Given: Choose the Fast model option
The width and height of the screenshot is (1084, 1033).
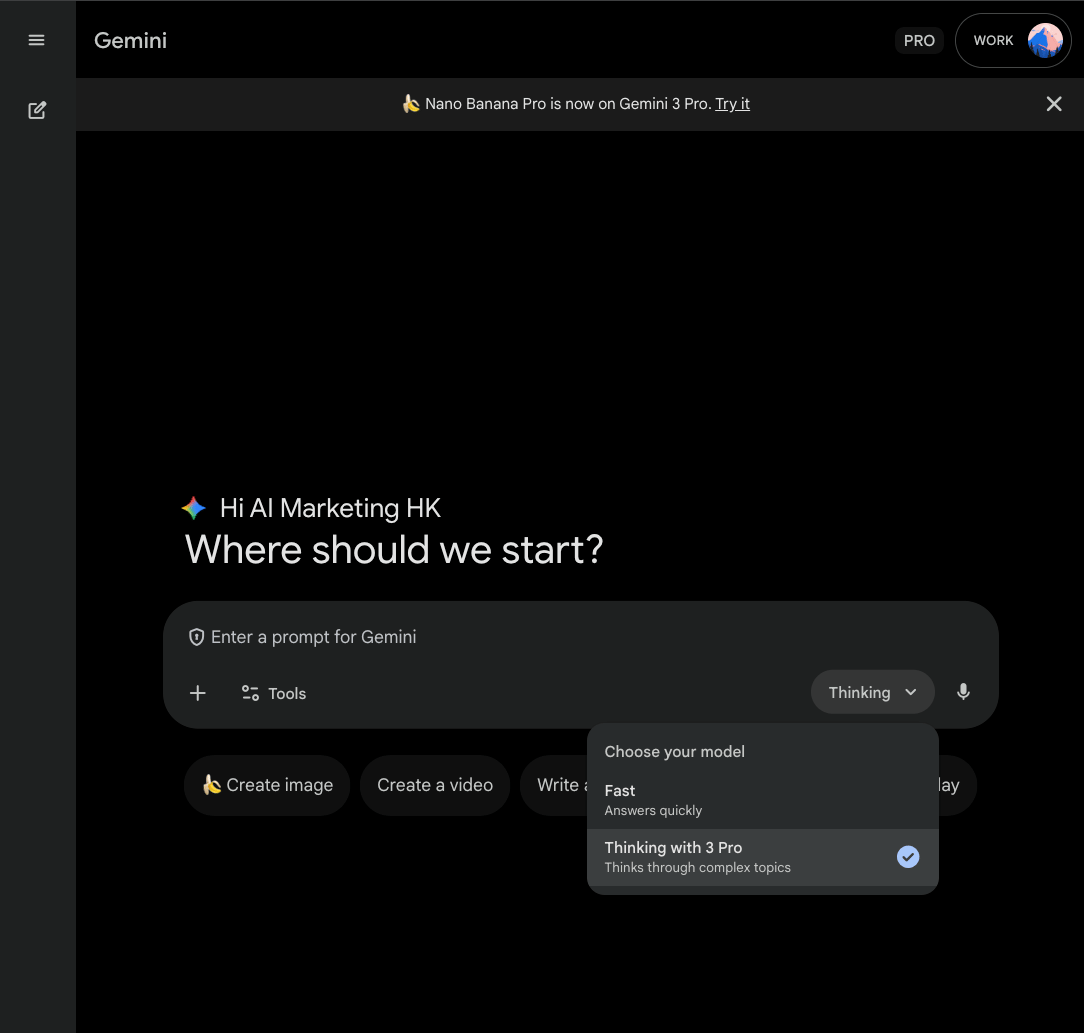Looking at the screenshot, I should [x=763, y=800].
